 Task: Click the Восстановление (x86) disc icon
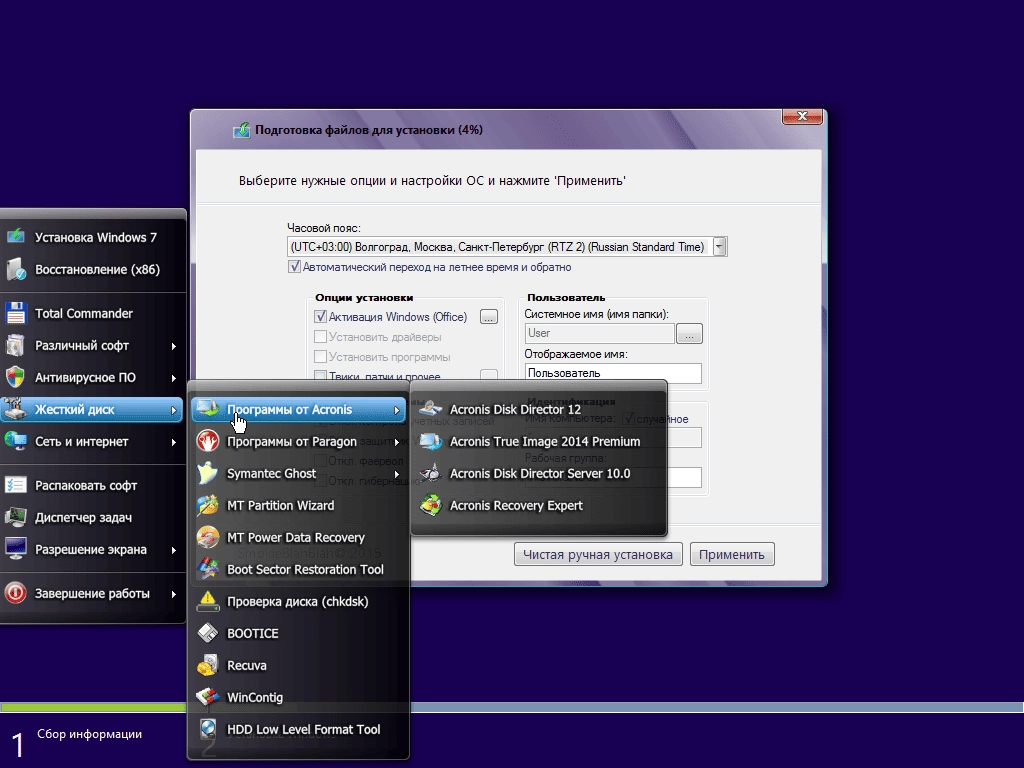(16, 269)
